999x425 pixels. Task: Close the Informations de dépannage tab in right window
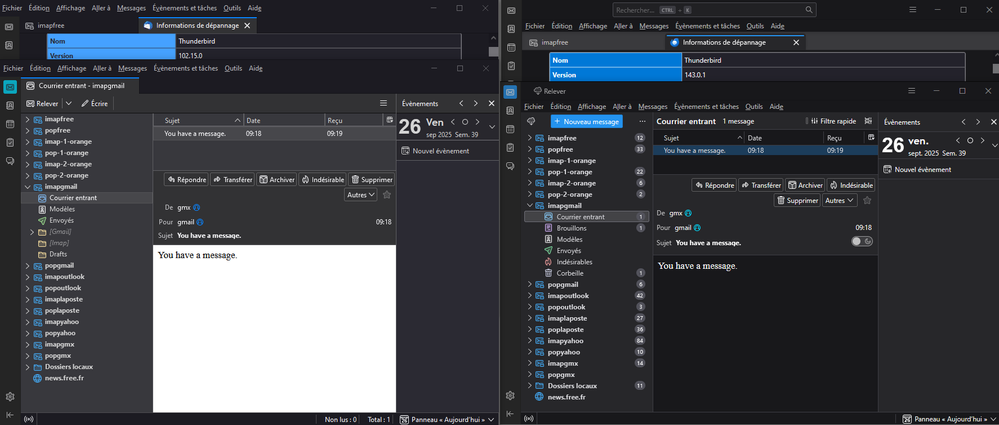[797, 43]
